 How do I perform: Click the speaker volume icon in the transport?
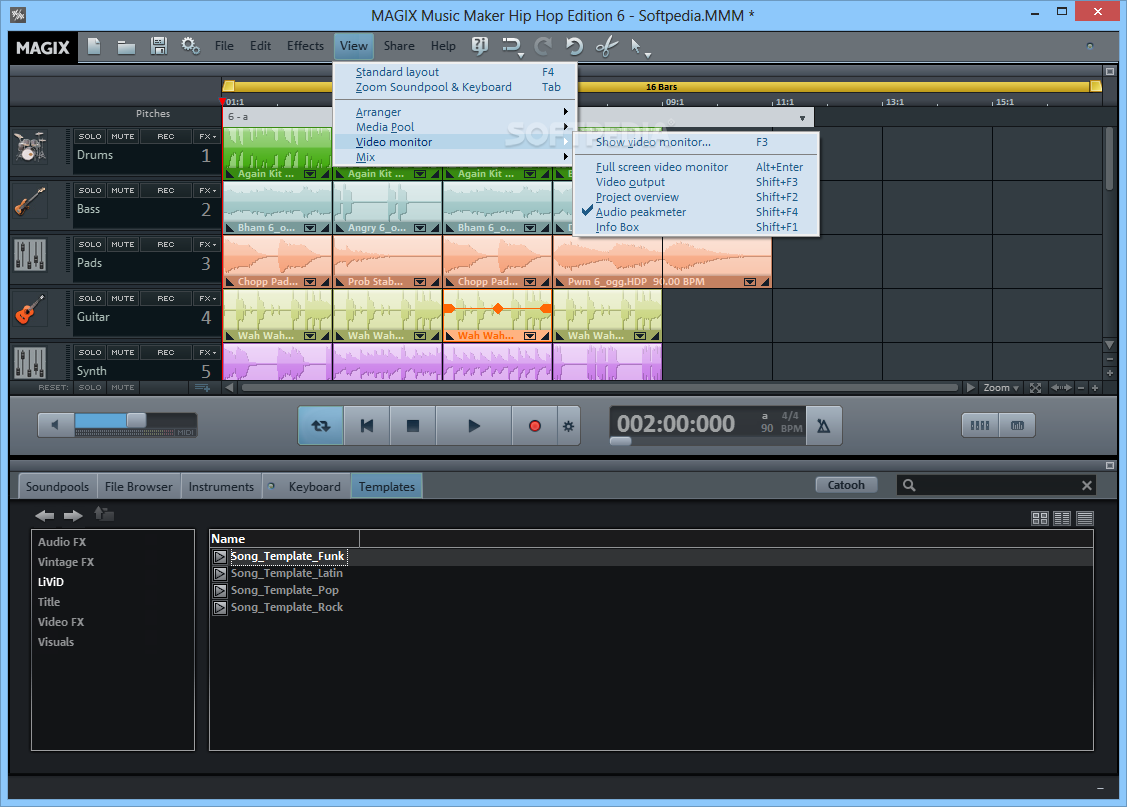(x=55, y=425)
